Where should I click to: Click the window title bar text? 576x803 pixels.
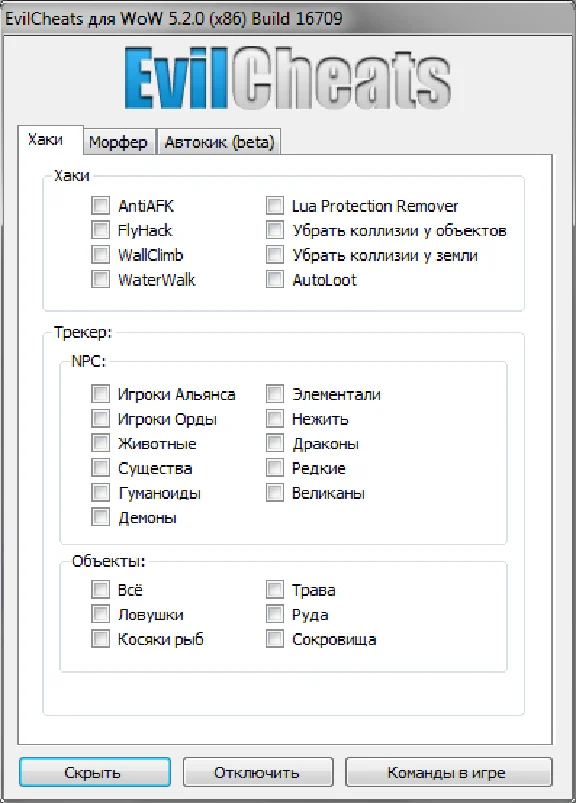(x=174, y=19)
